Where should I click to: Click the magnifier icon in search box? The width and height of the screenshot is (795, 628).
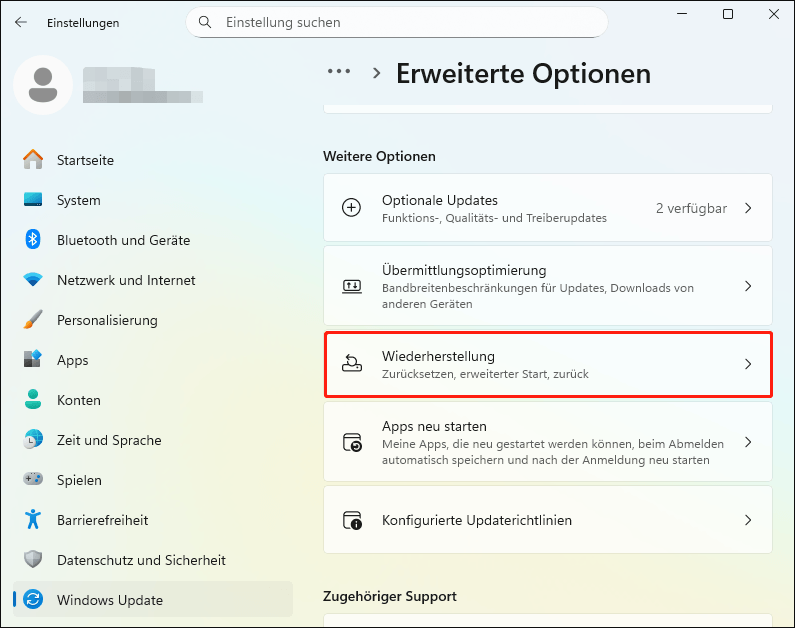(x=205, y=22)
